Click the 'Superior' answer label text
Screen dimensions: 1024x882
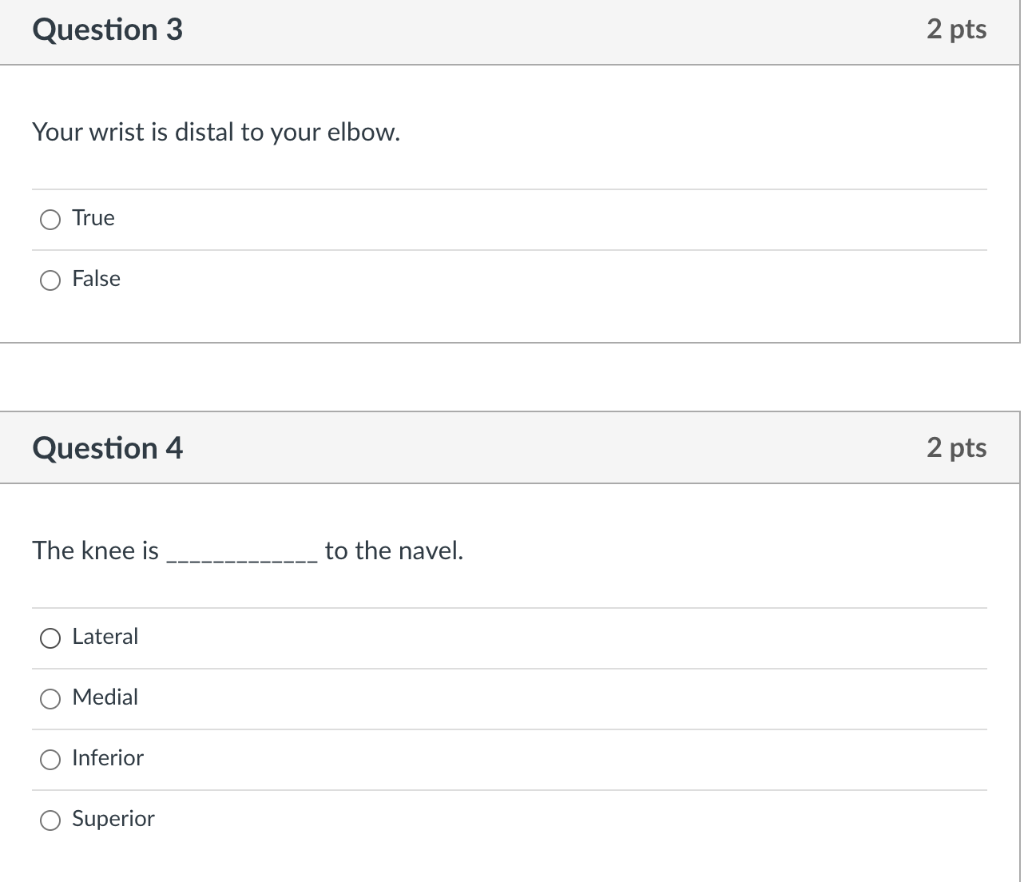point(113,819)
